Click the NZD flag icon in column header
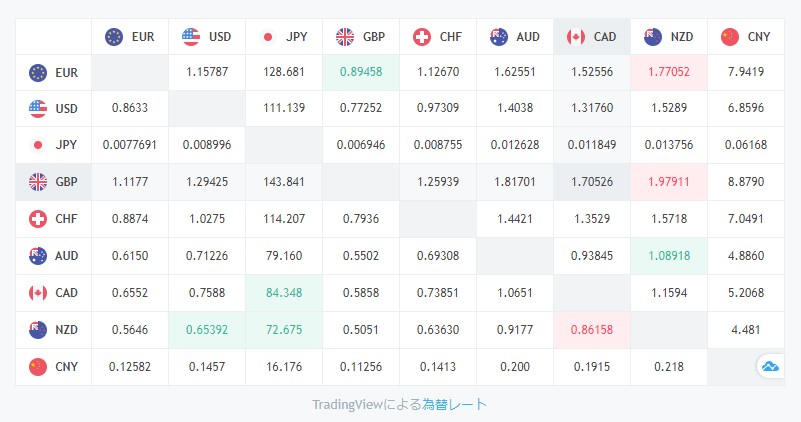The height and width of the screenshot is (422, 801). click(652, 37)
